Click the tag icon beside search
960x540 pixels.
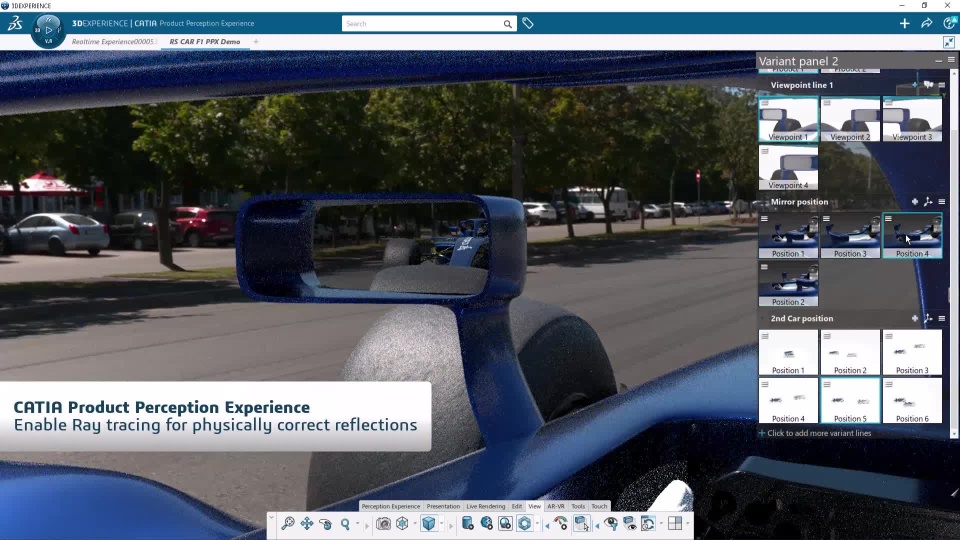(528, 23)
